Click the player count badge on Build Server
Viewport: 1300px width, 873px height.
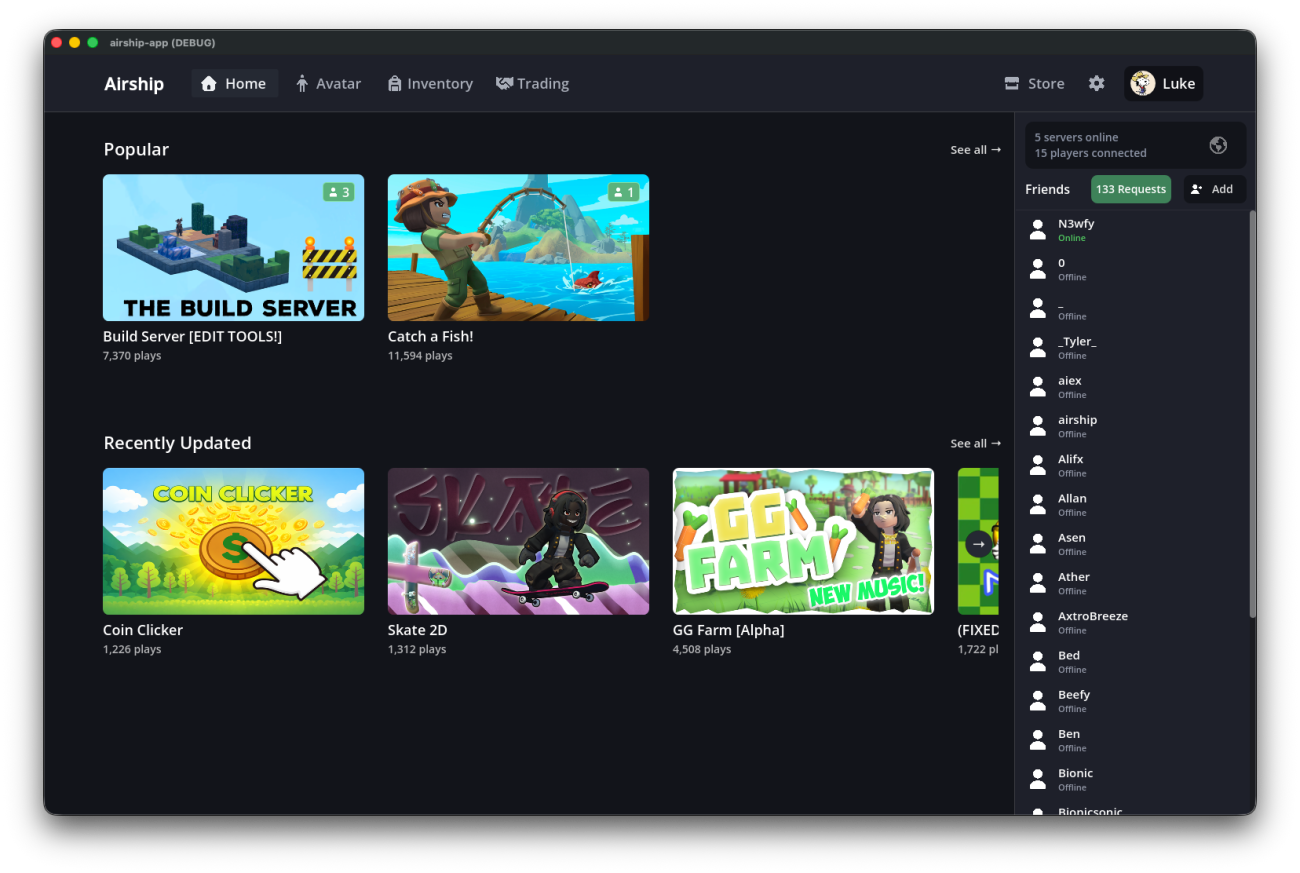point(338,192)
